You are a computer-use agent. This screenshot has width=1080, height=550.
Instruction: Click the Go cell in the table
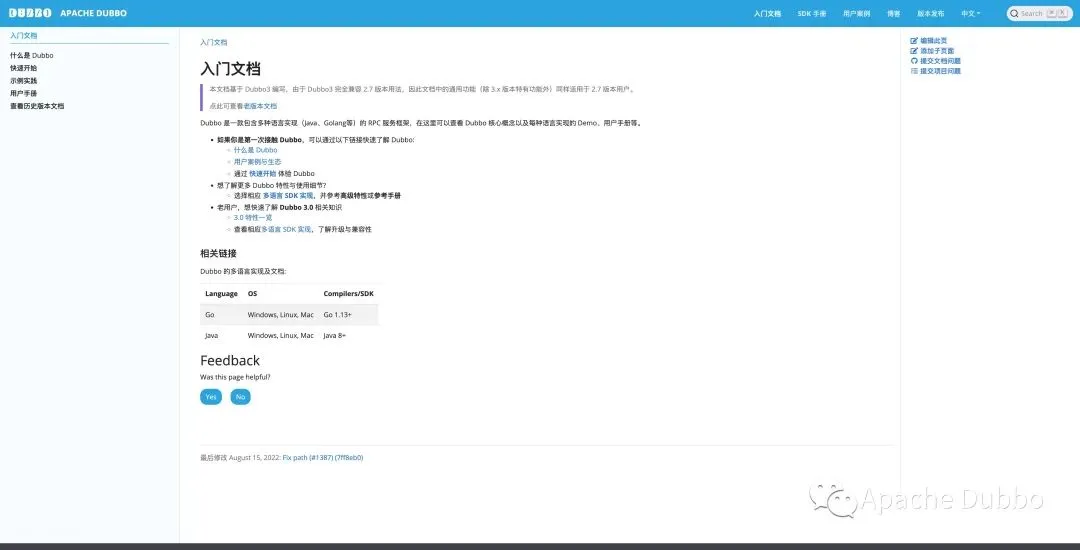click(x=210, y=315)
